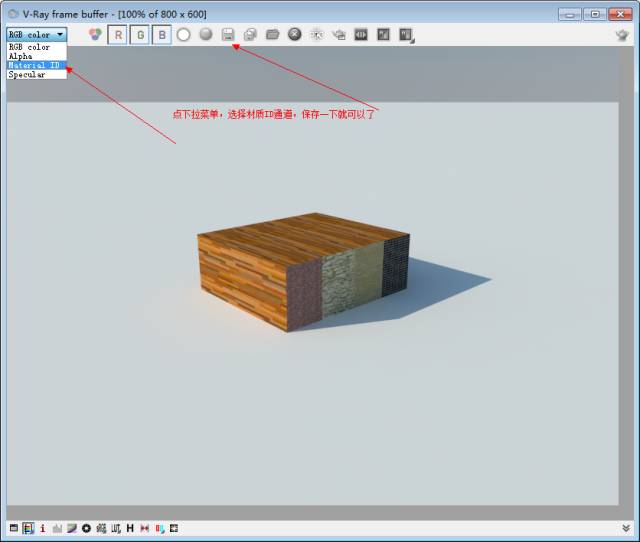This screenshot has height=542, width=640.
Task: Click the duplicate frame buffer icon
Action: tap(250, 34)
